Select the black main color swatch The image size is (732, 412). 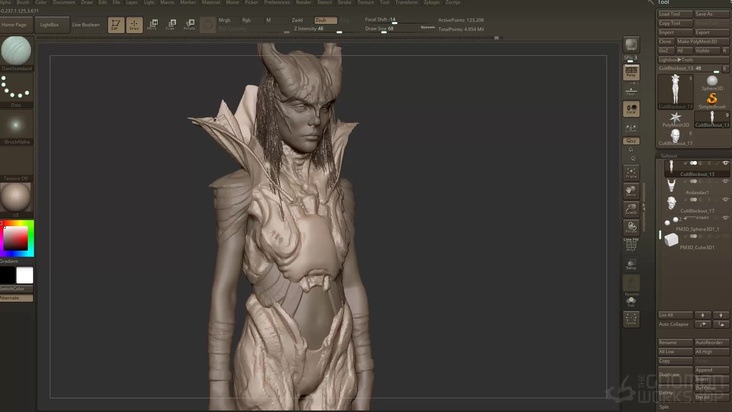7,275
